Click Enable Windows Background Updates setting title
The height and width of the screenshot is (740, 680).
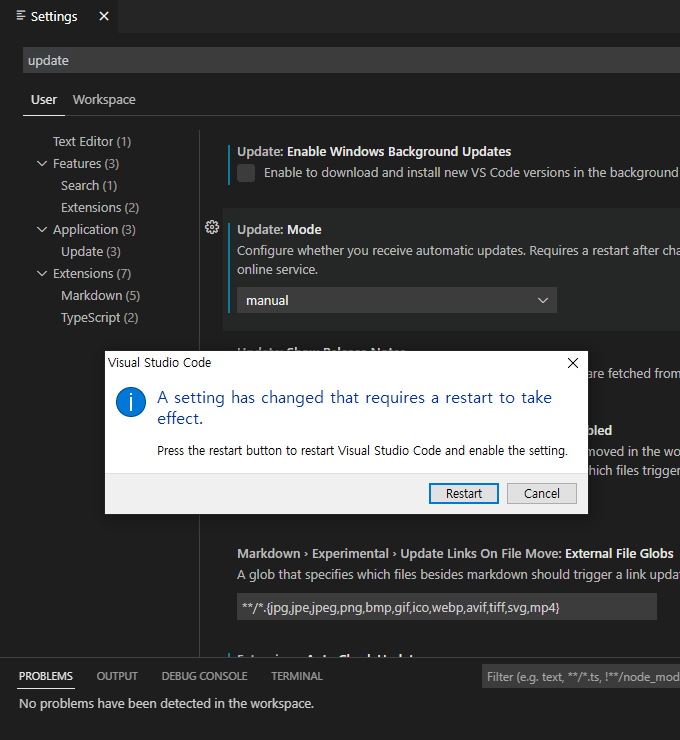[x=374, y=151]
